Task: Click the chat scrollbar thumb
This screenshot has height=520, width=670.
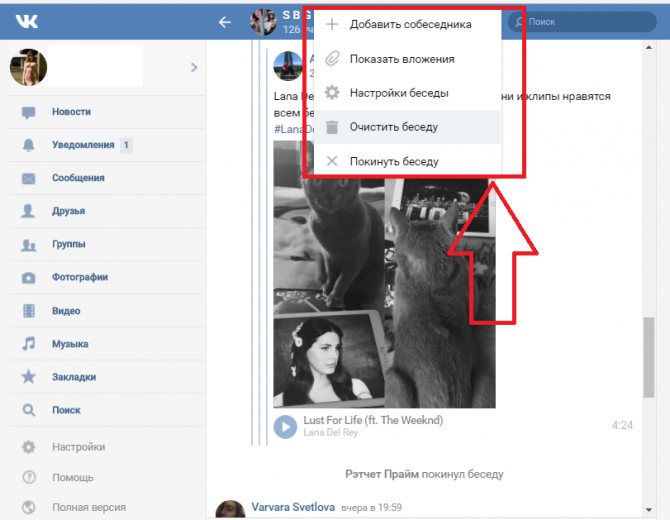Action: pyautogui.click(x=649, y=357)
